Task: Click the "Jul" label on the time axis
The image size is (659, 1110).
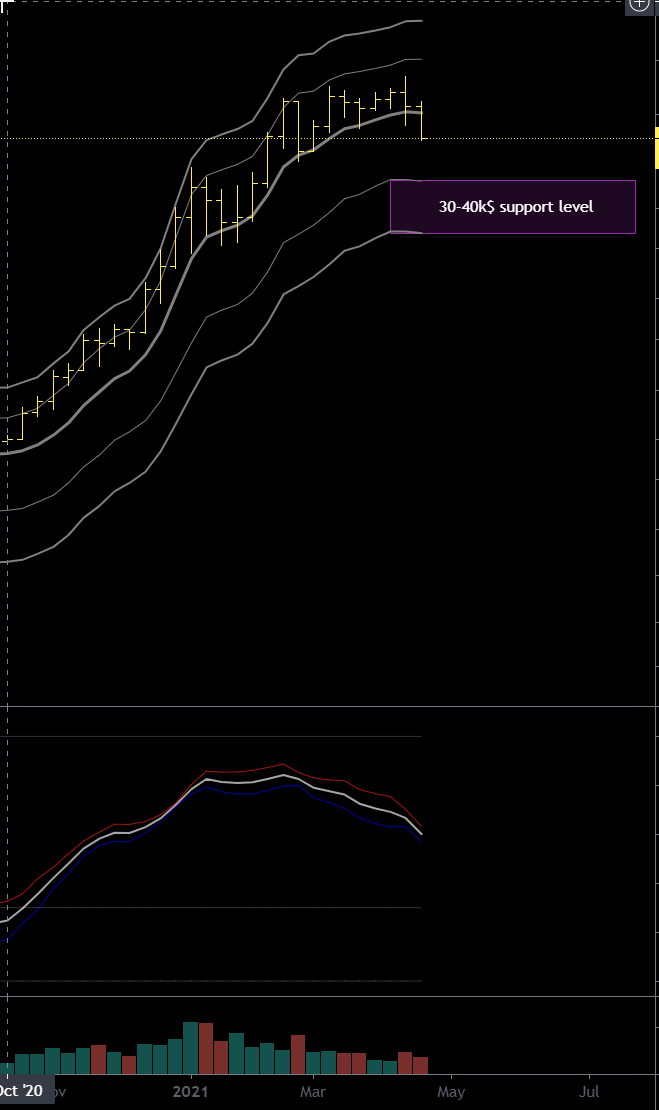Action: point(589,1090)
